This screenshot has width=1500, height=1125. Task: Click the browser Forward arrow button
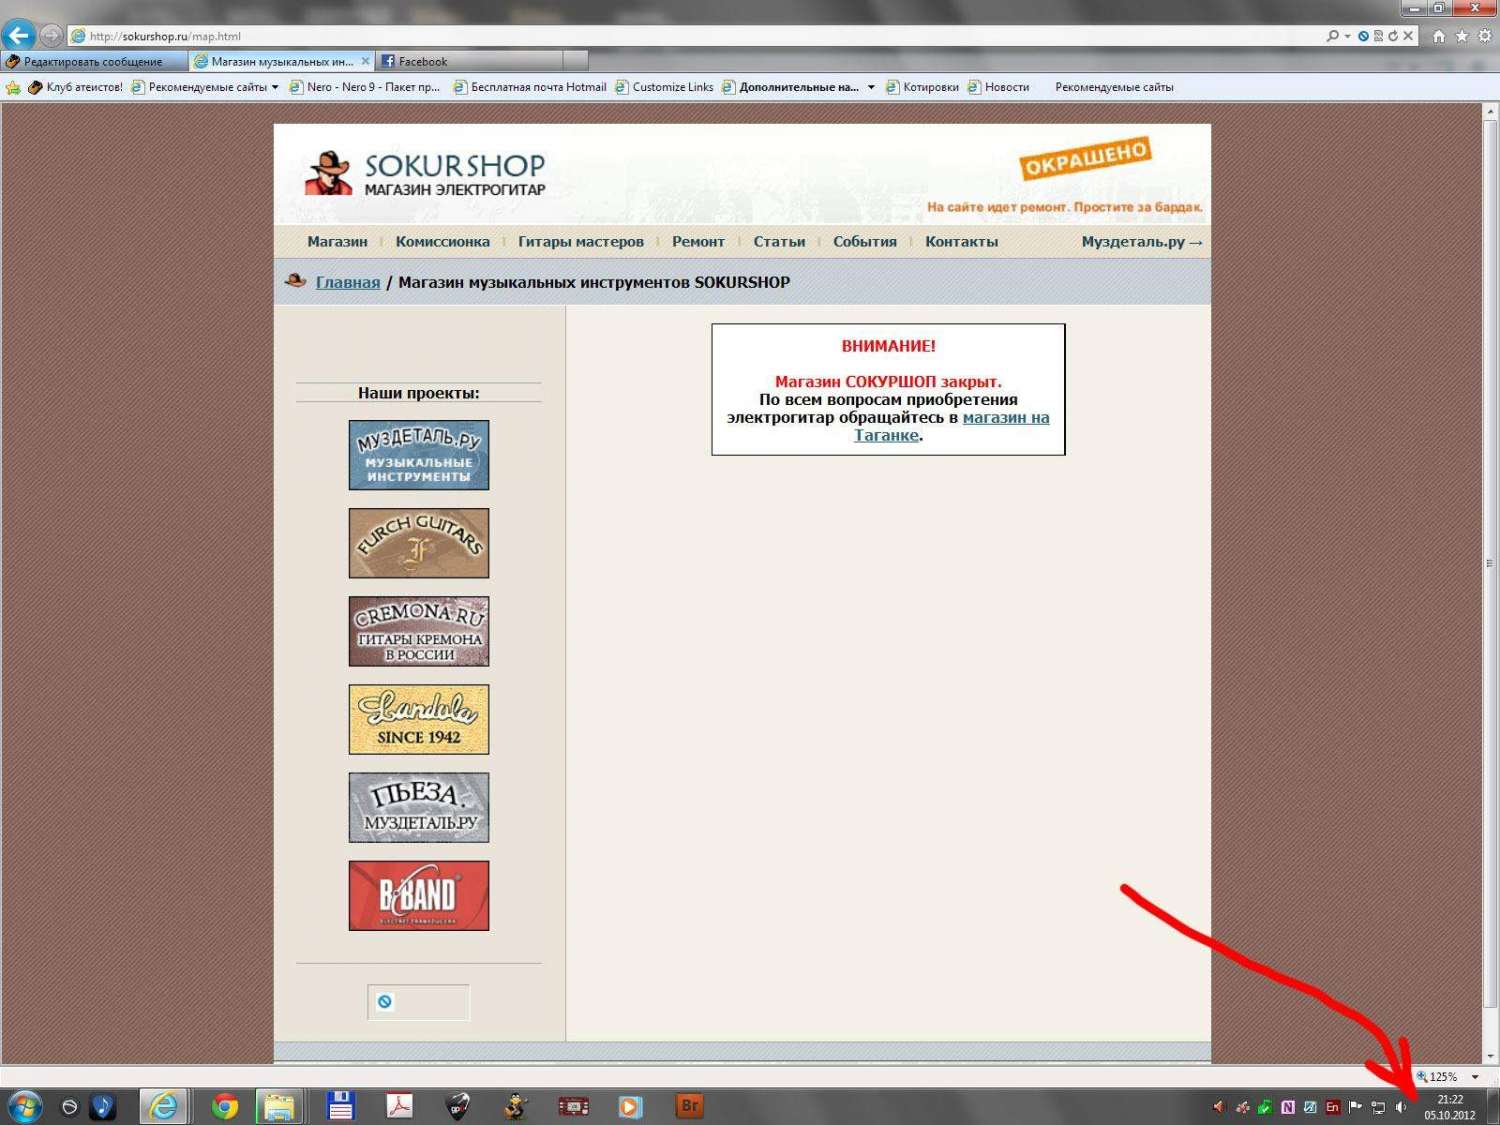click(x=51, y=36)
